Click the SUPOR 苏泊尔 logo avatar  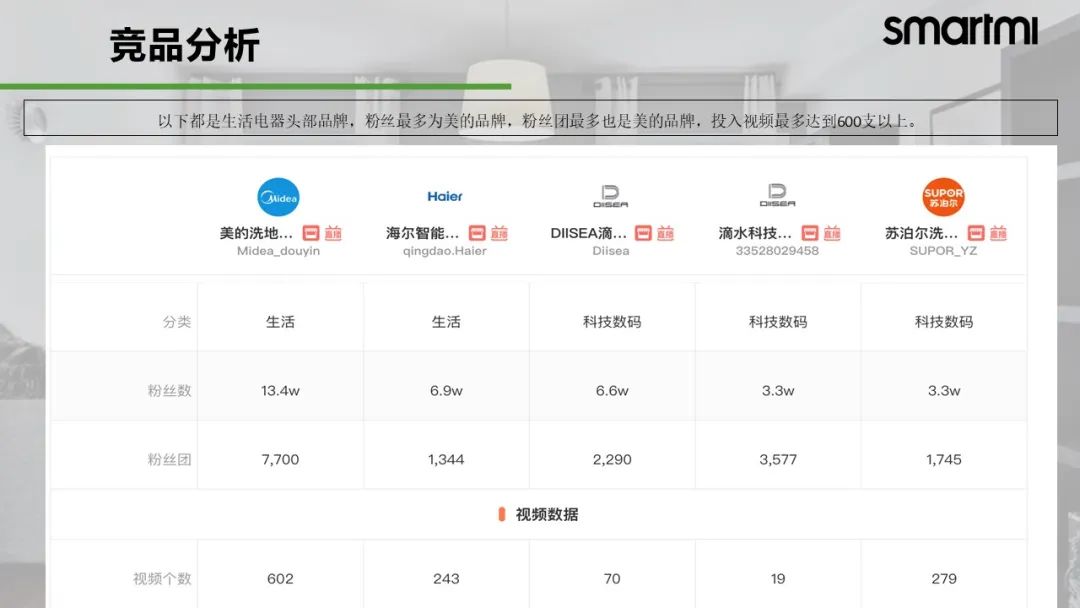(944, 197)
